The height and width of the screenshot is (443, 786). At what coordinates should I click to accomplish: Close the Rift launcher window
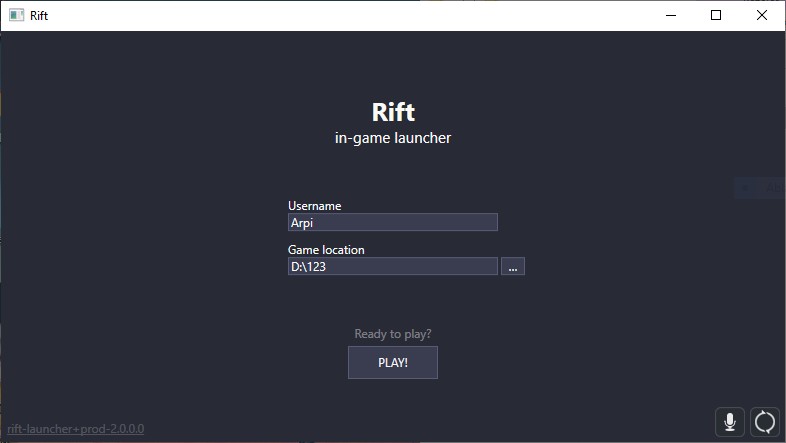[x=764, y=15]
